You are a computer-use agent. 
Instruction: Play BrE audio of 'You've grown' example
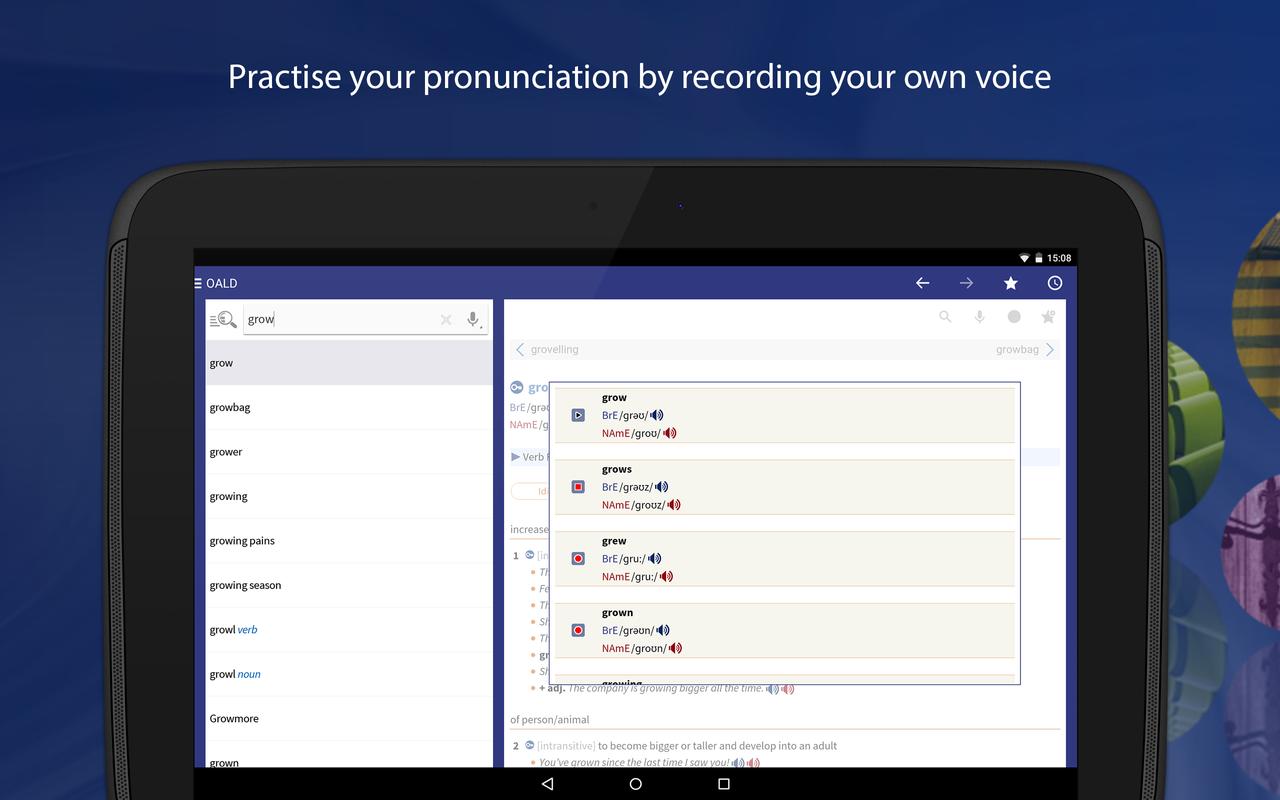tap(737, 762)
